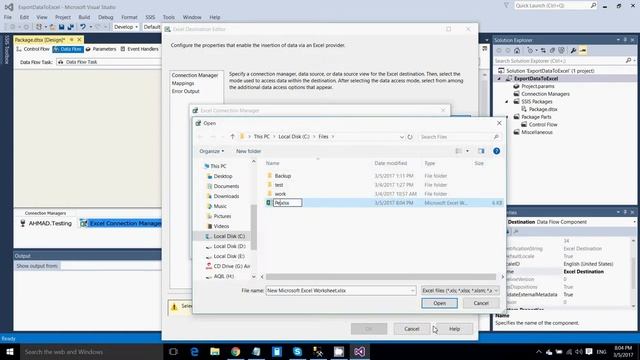Screen dimensions: 640x360
Task: Switch to the Event Handlers tab
Action: pos(139,49)
